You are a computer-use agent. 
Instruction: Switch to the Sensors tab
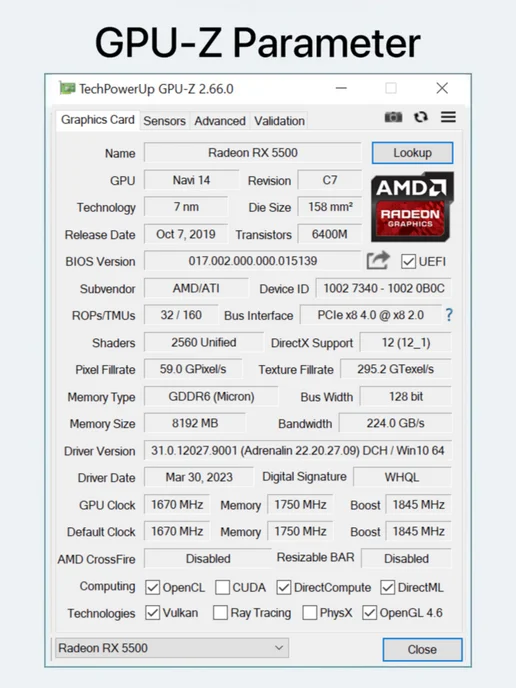tap(165, 121)
